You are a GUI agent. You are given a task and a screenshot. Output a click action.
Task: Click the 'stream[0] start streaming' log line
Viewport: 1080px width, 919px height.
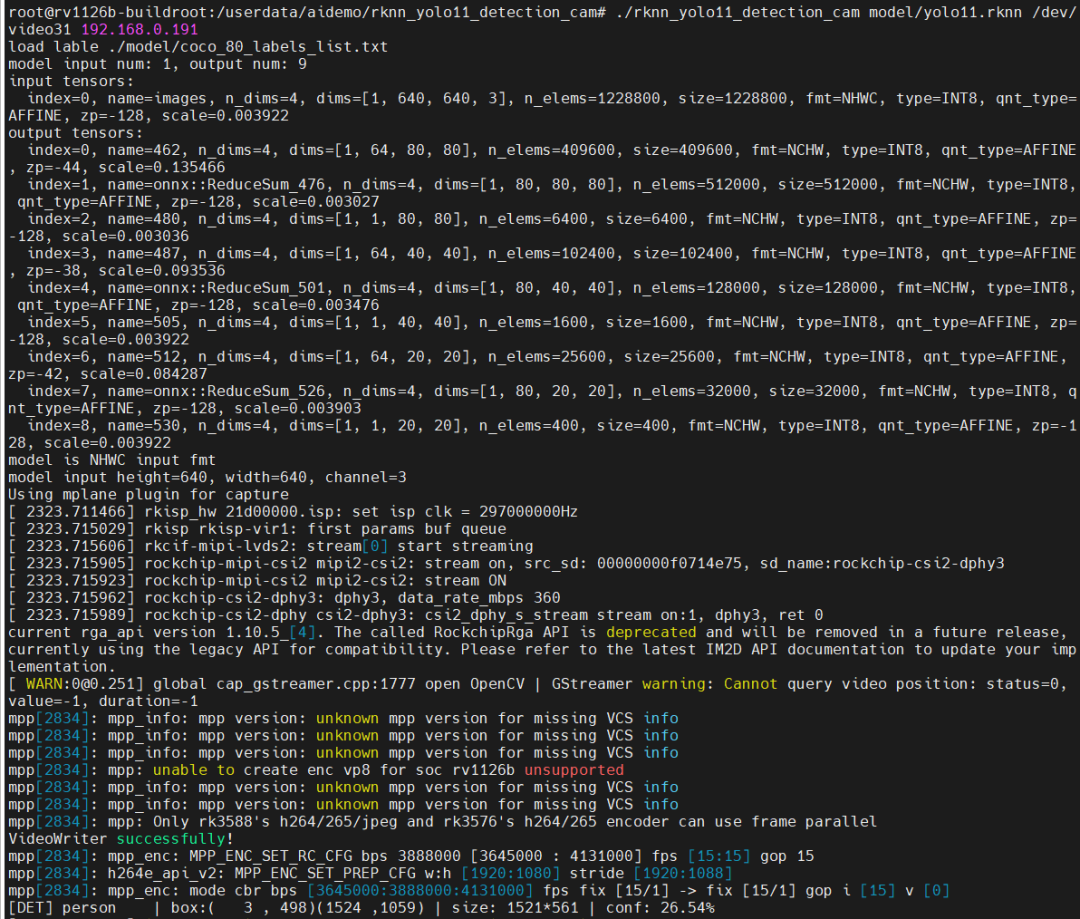[x=271, y=546]
